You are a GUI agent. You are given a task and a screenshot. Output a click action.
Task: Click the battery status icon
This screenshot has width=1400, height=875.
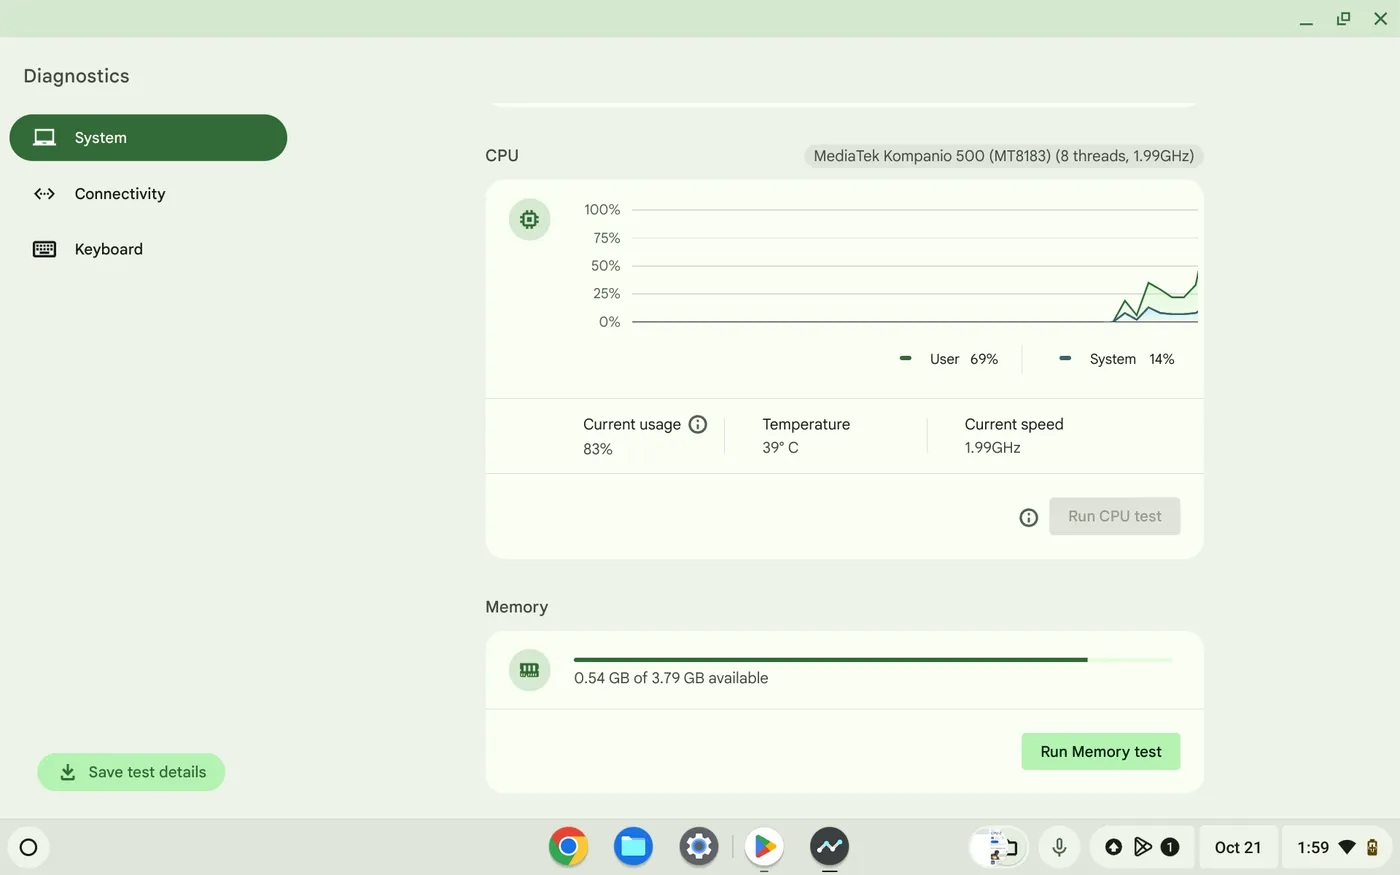1373,847
